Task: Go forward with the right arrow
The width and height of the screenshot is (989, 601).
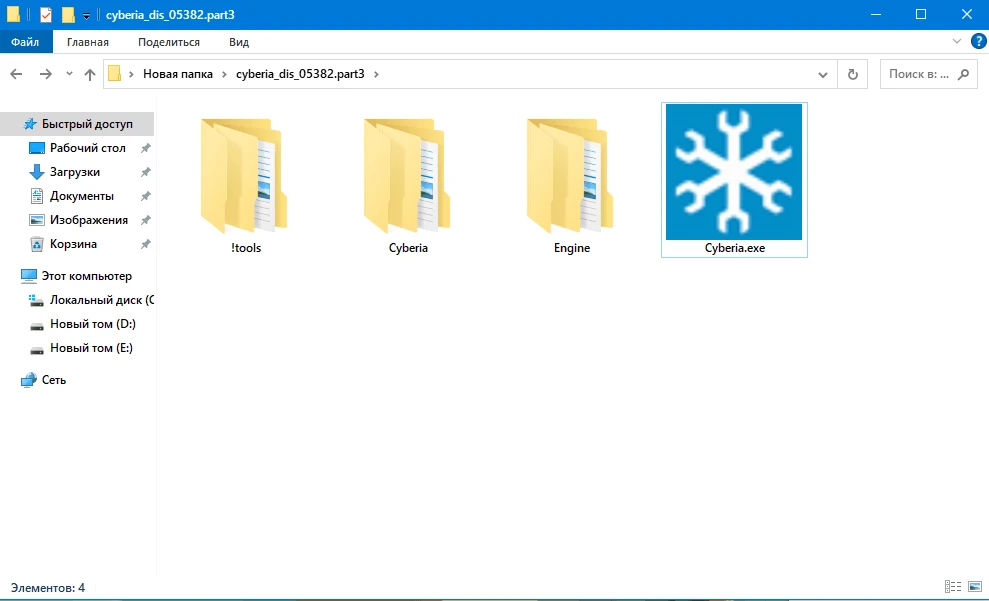Action: pos(45,74)
